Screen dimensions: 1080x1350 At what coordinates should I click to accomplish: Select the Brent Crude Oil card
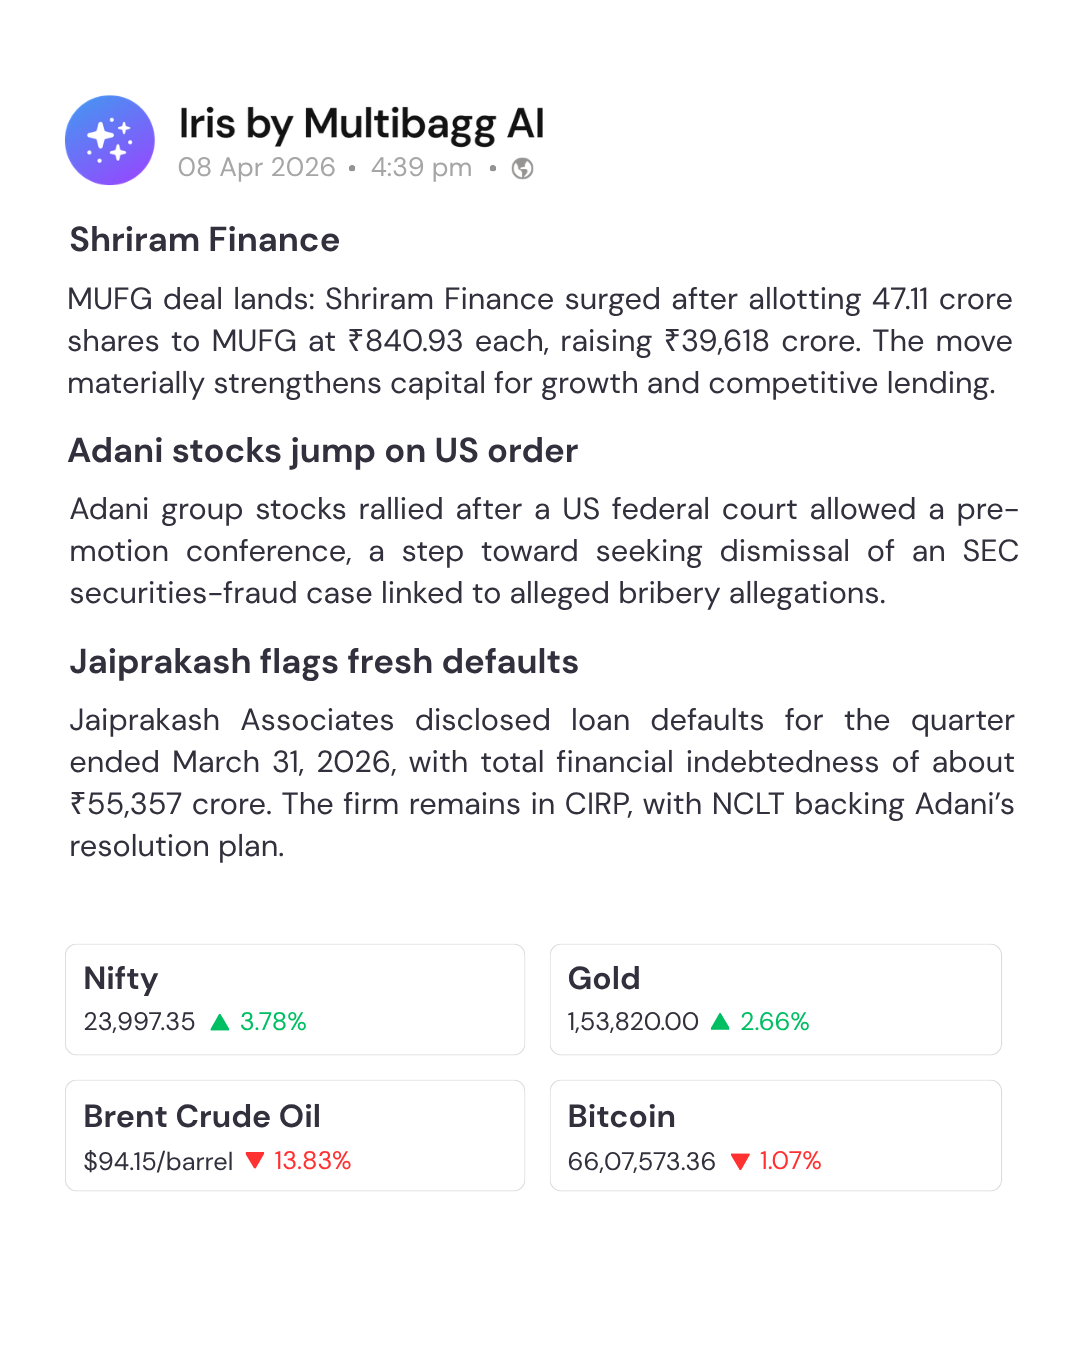295,1135
